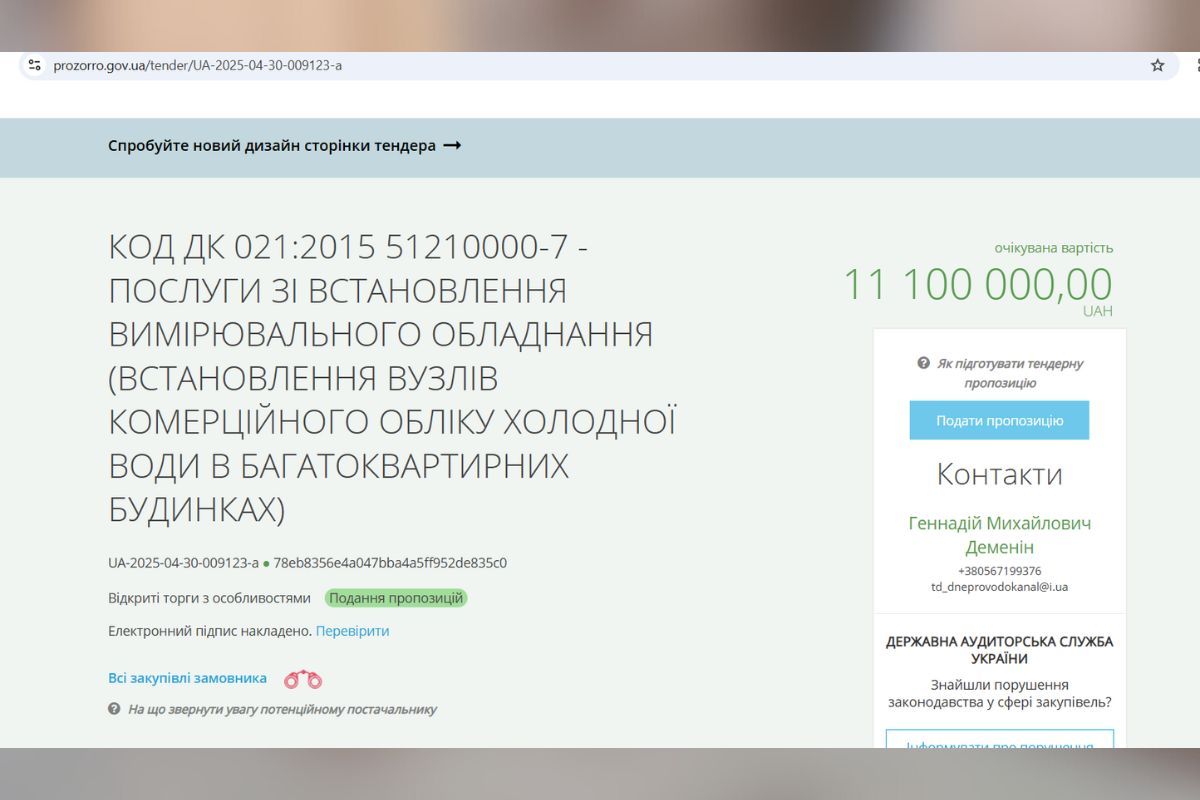Open "Всі закупівлі замовника" link
The height and width of the screenshot is (800, 1200).
[187, 678]
